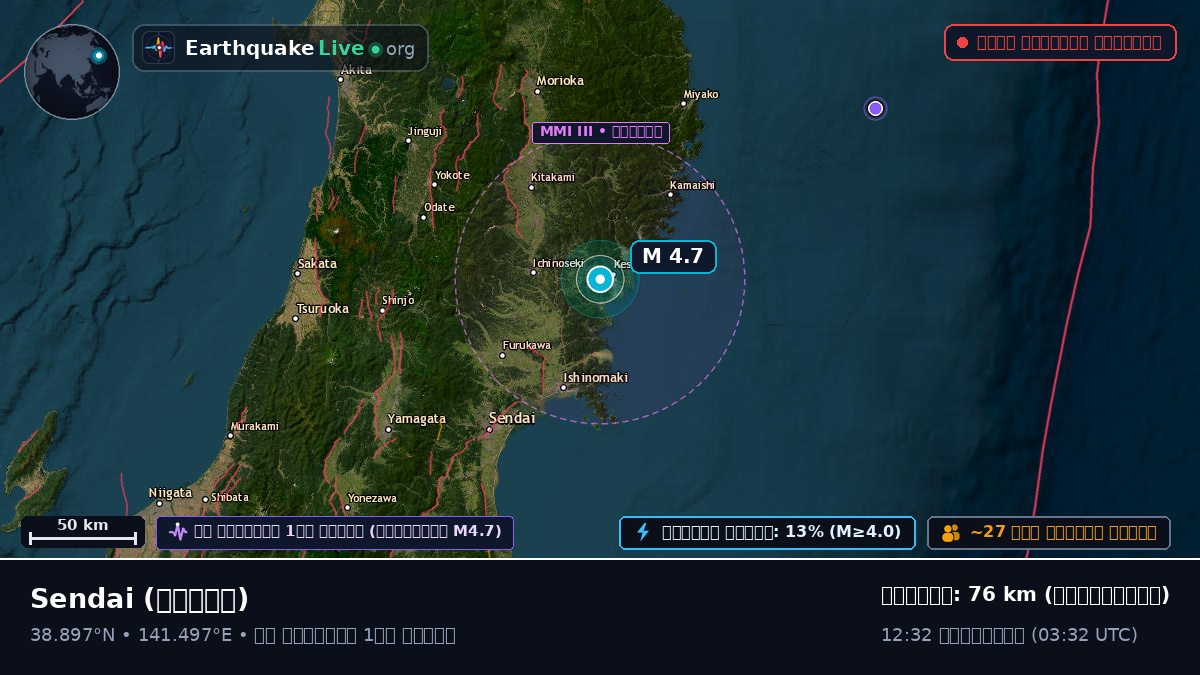Click the 12:32 (03:32 UTC) time text
This screenshot has height=675, width=1200.
point(1009,635)
